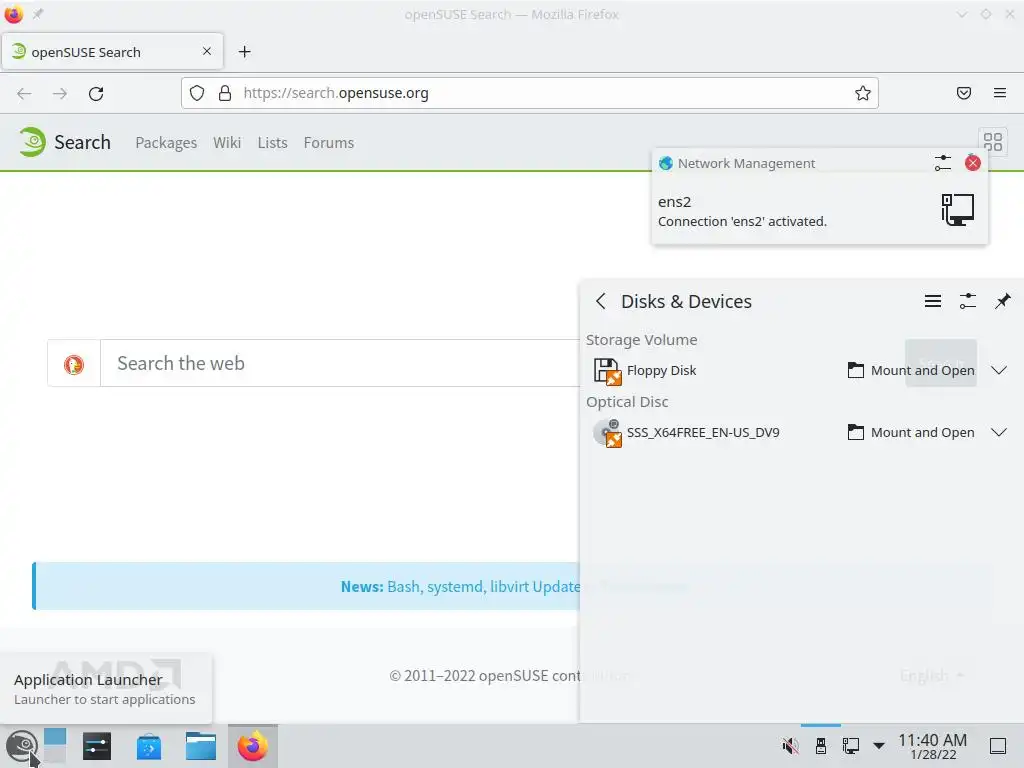Screen dimensions: 1024x768
Task: Save page to Pocket
Action: 964,93
